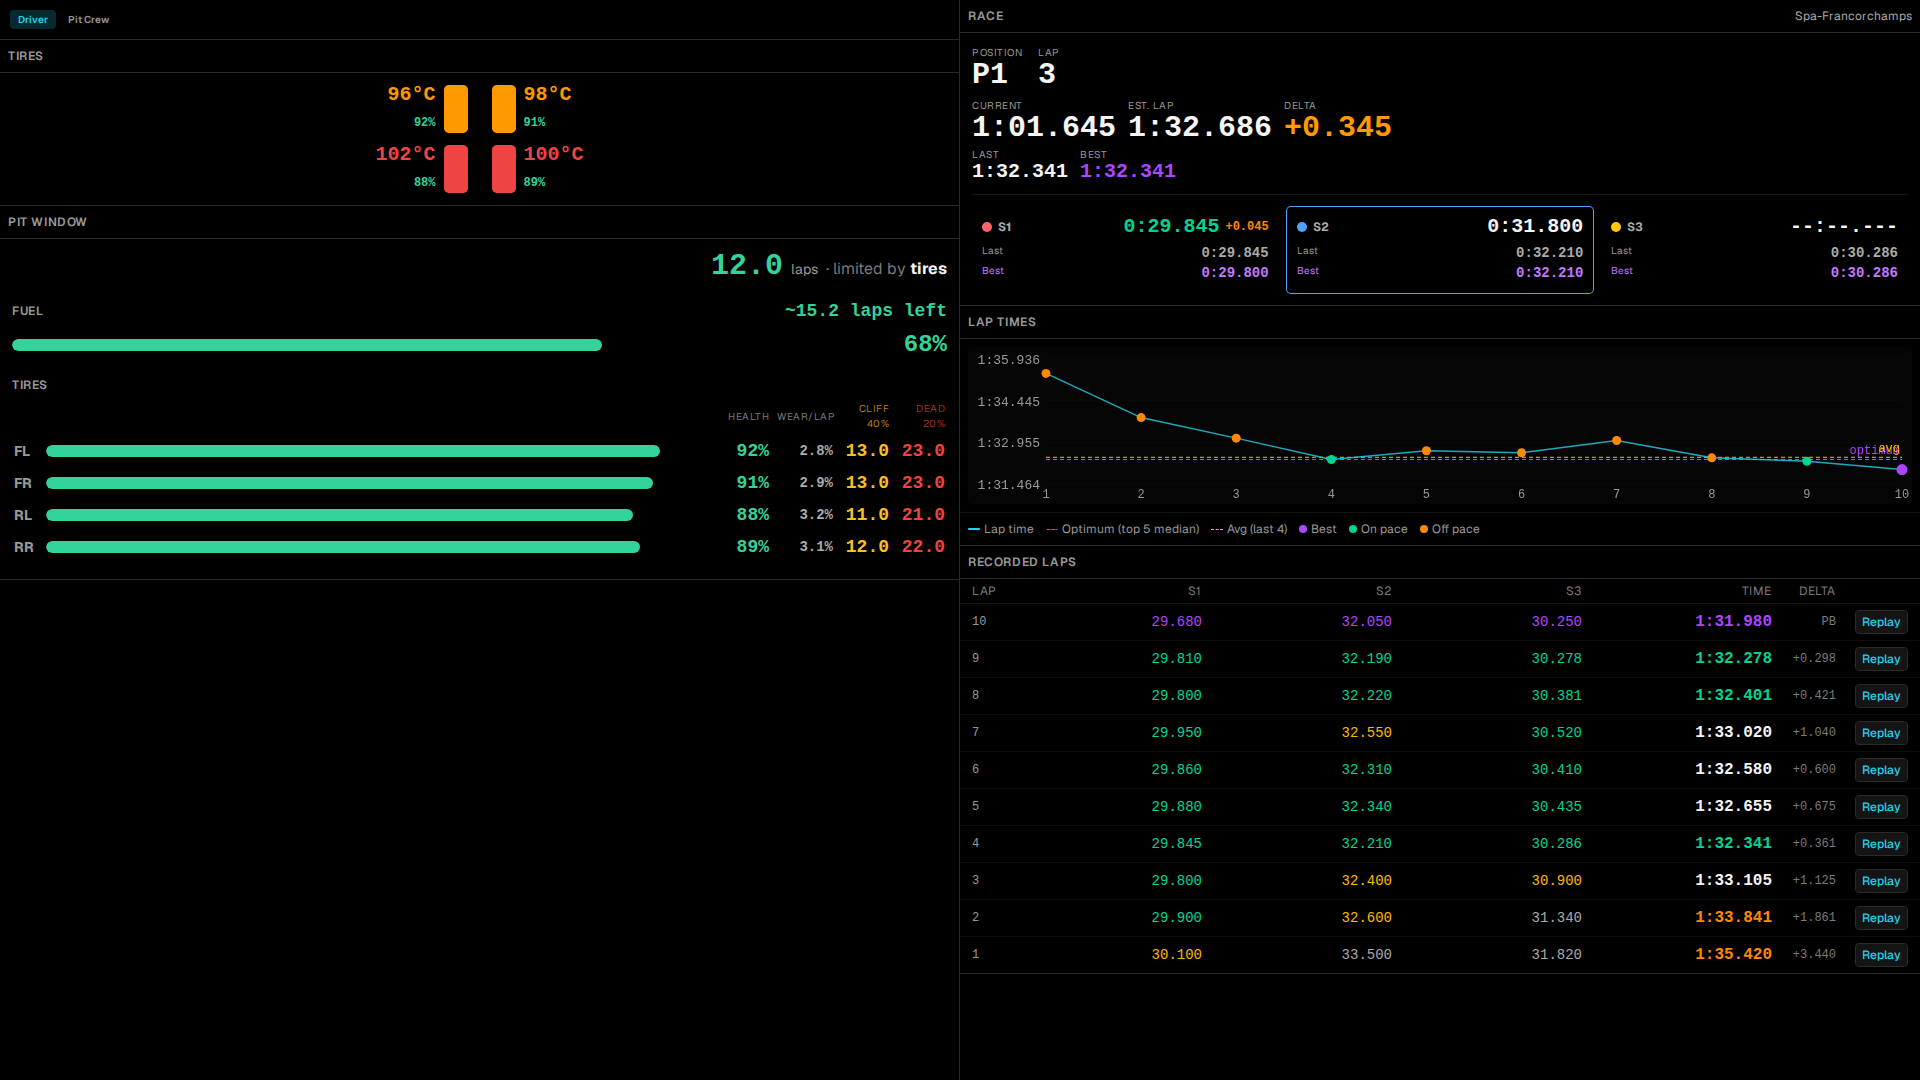
Task: Open replay of lap 6
Action: point(1880,770)
